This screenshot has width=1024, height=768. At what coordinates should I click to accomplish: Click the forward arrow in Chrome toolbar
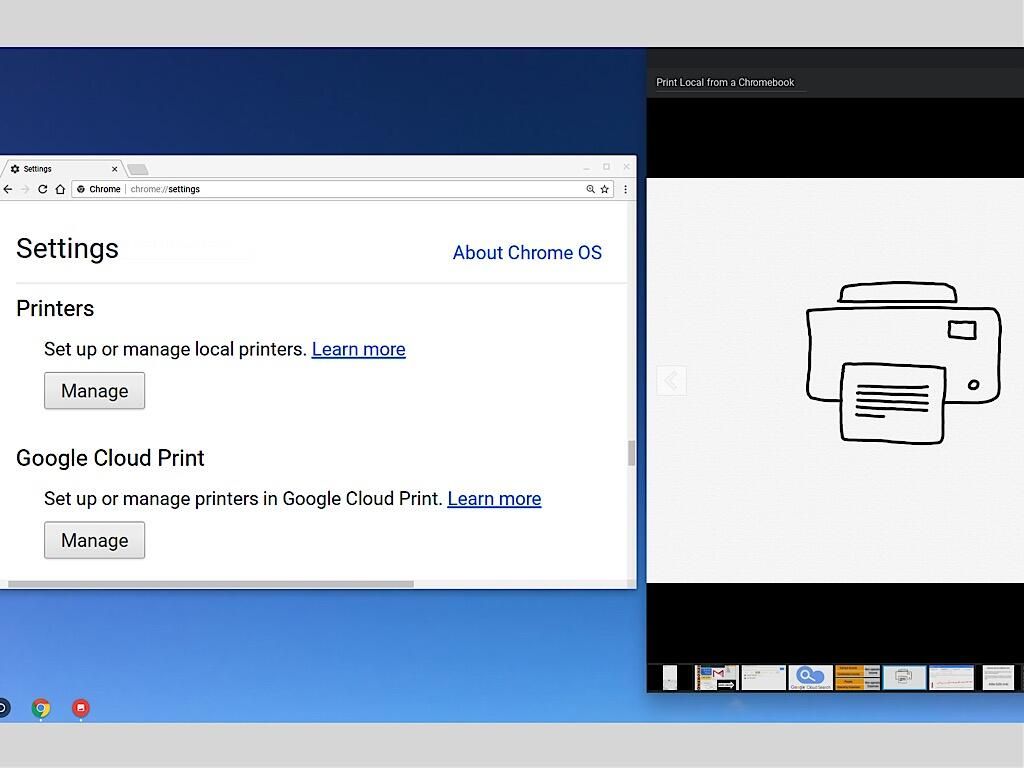[25, 189]
